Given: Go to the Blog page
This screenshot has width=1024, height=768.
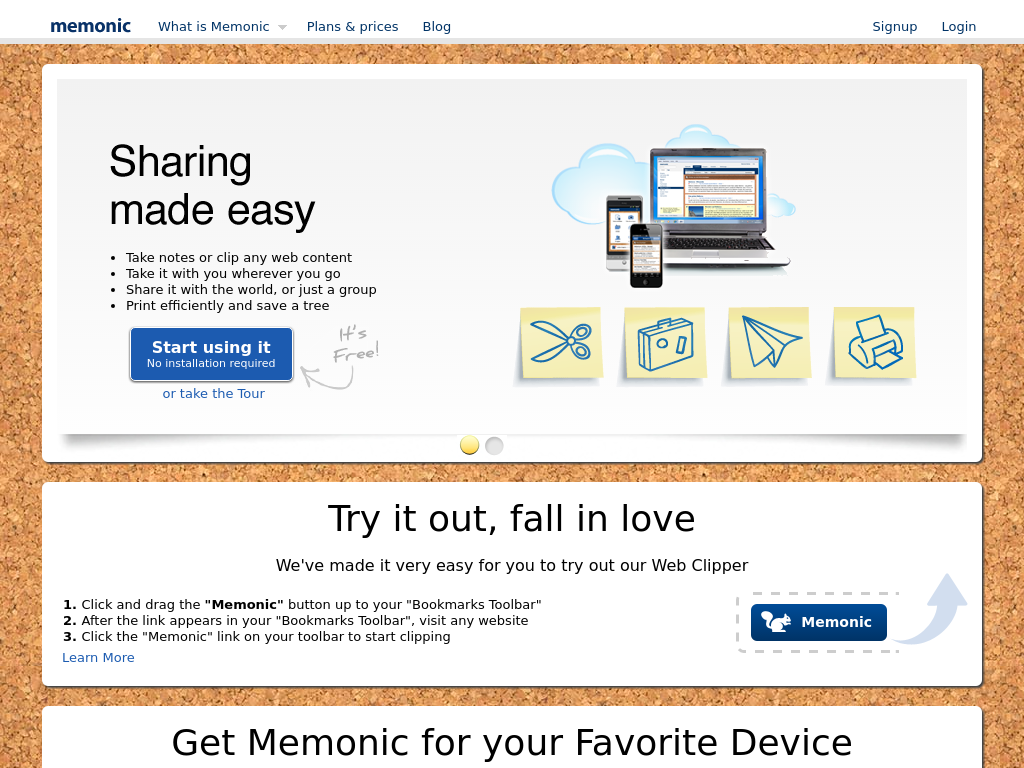Looking at the screenshot, I should click(437, 26).
